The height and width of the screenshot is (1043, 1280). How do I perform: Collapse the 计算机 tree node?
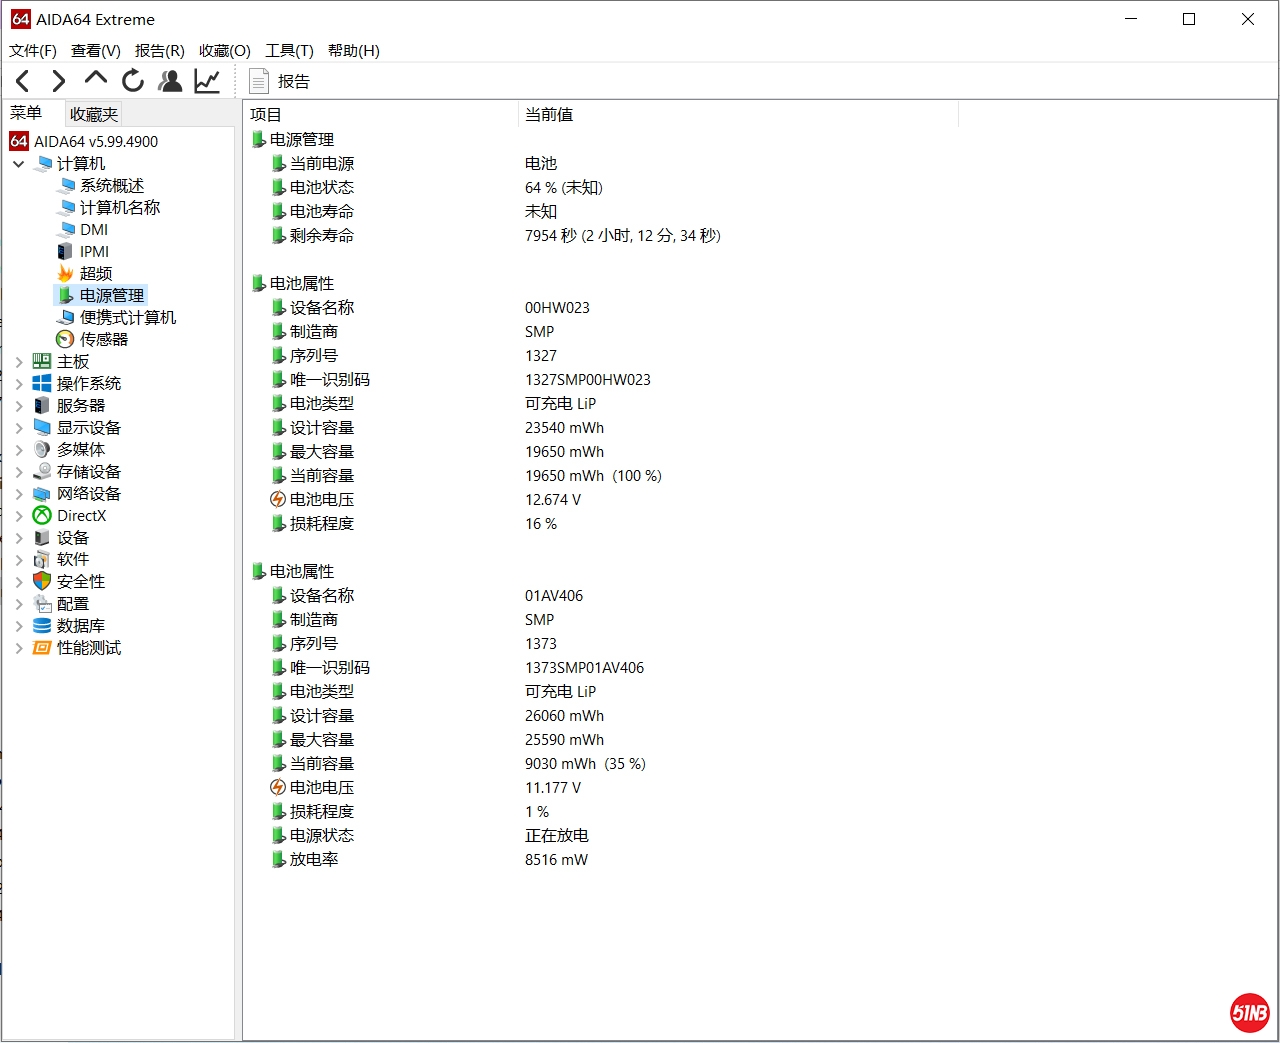[x=19, y=163]
